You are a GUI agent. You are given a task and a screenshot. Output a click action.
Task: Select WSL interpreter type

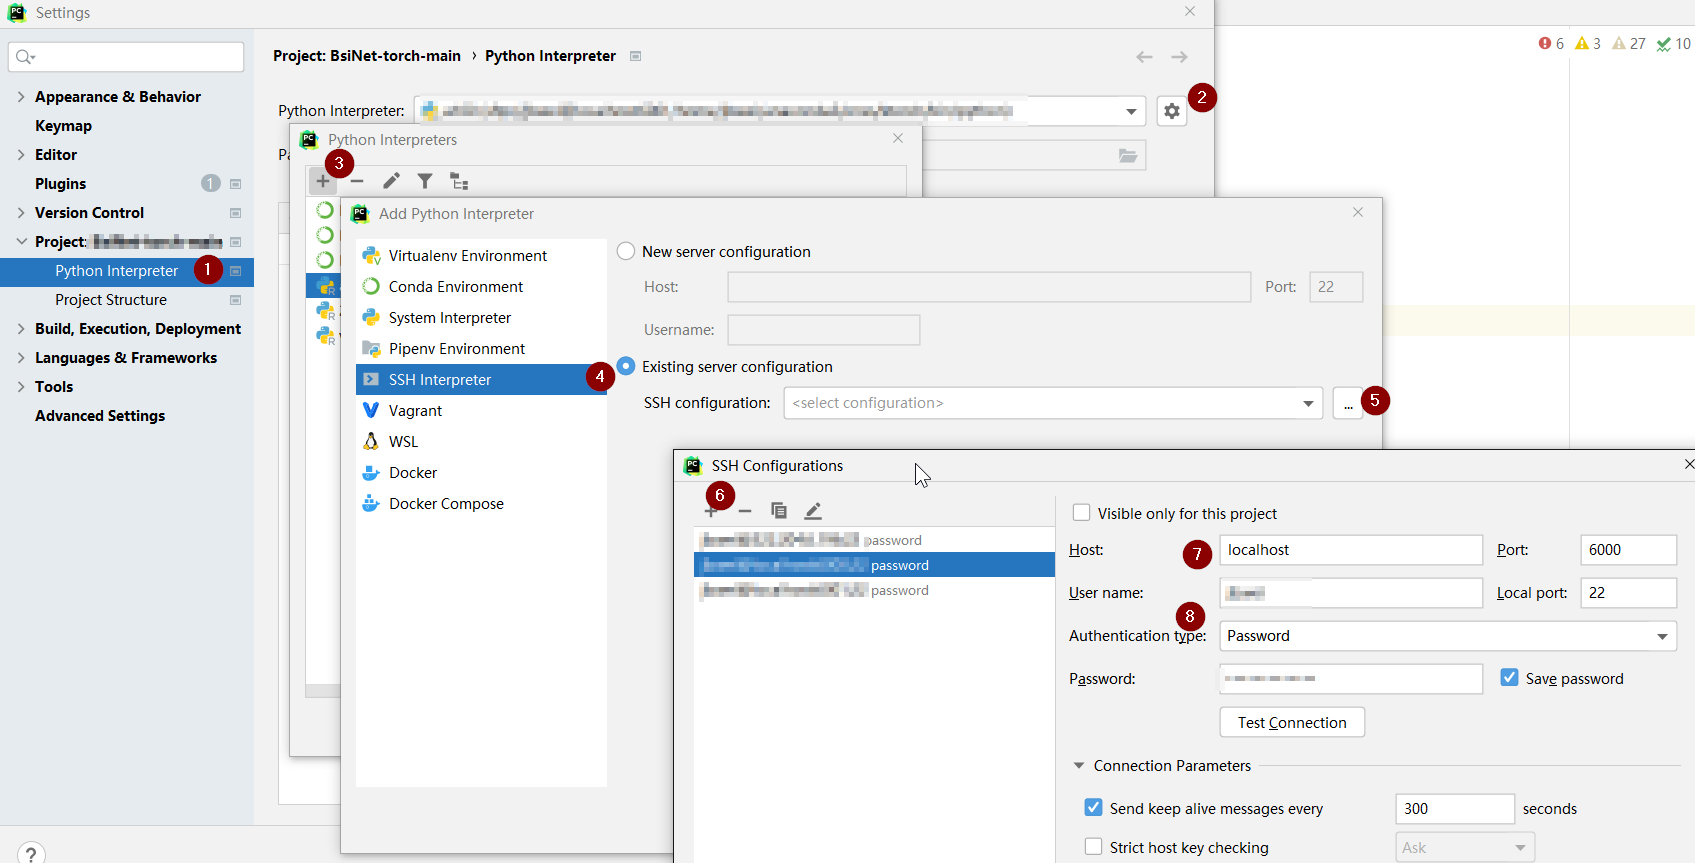click(481, 442)
